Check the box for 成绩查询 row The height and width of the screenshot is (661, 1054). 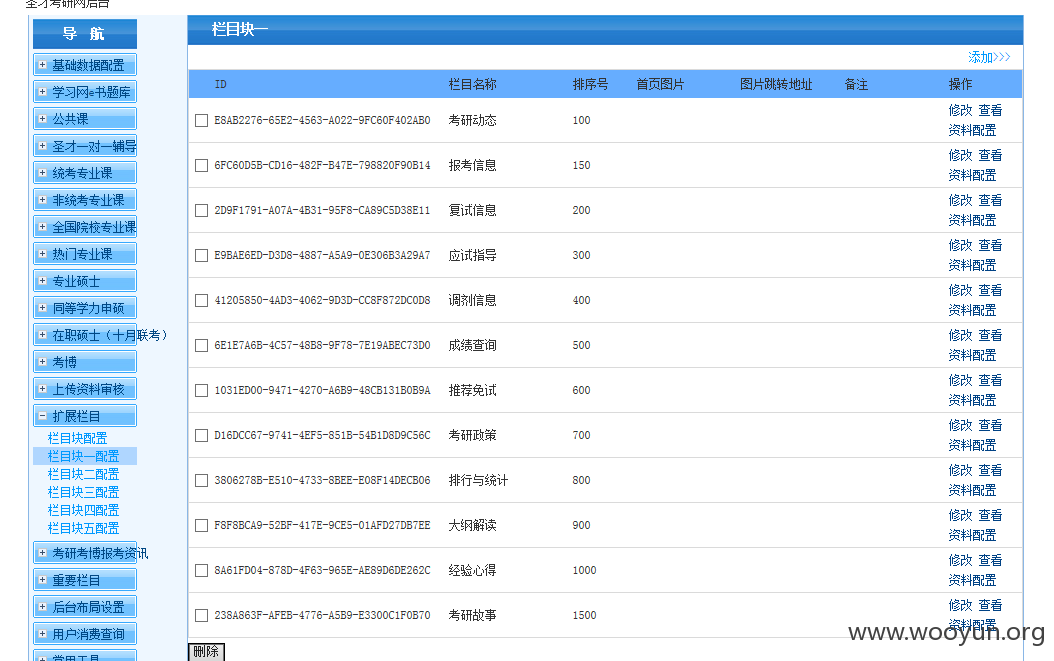(x=201, y=346)
